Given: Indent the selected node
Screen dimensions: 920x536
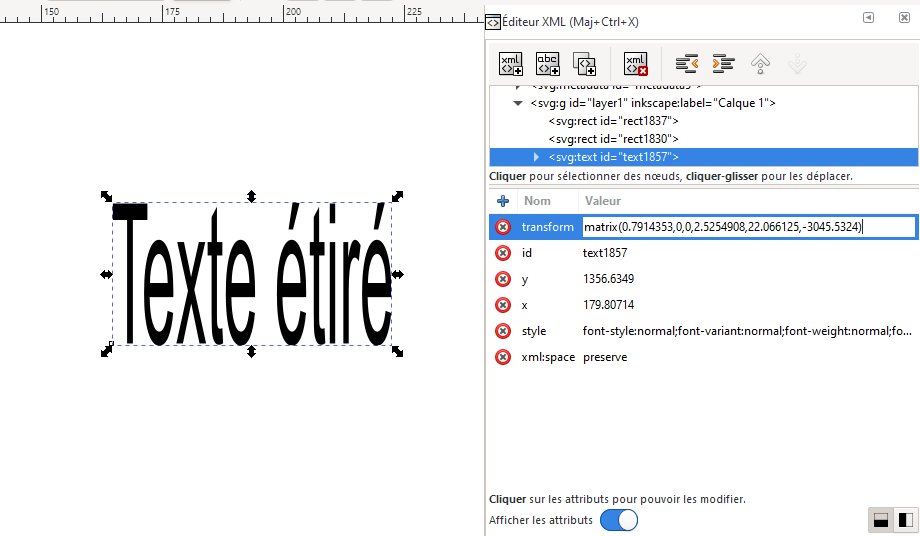Looking at the screenshot, I should pos(723,63).
